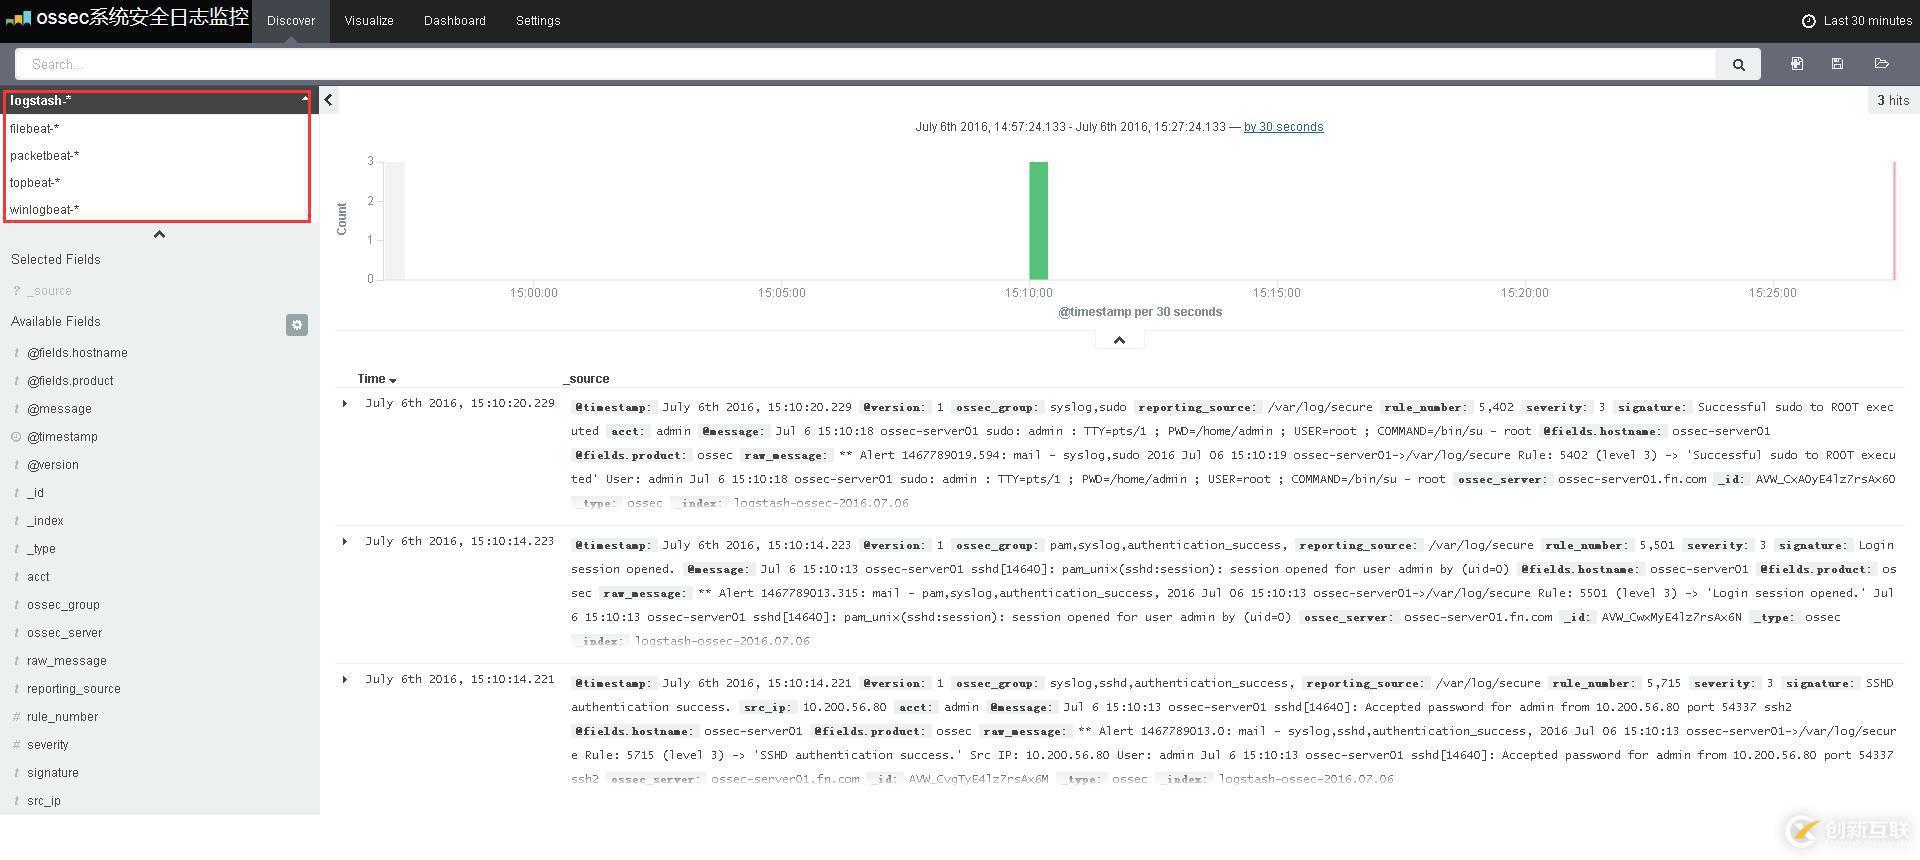Viewport: 1920px width, 860px height.
Task: Click the search magnifier button
Action: 1738,64
